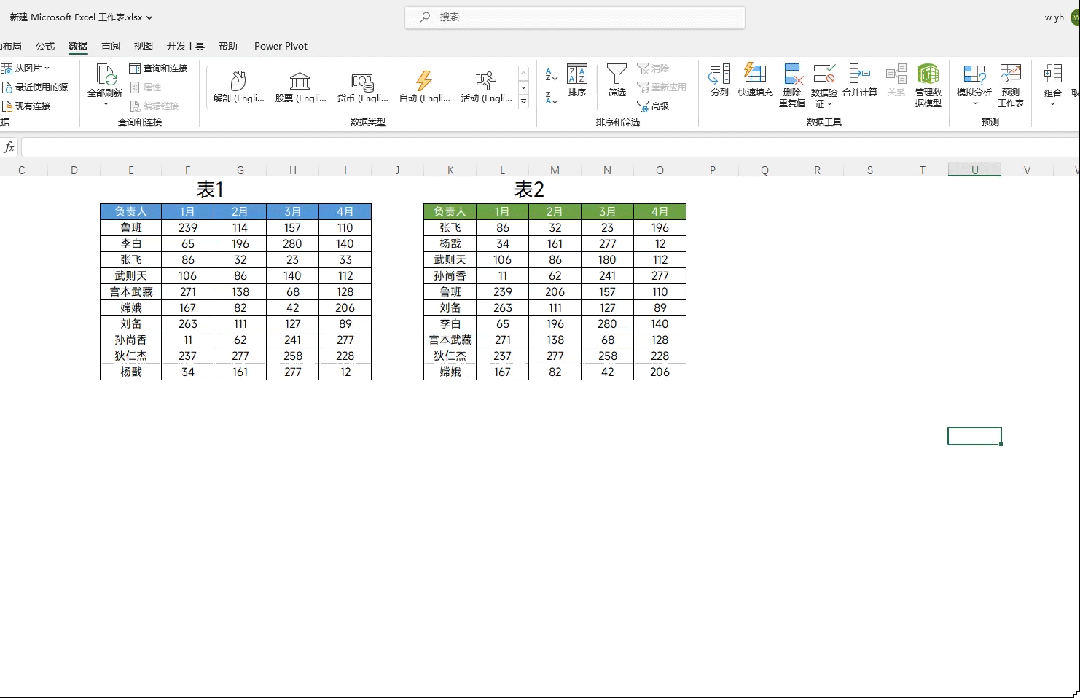The height and width of the screenshot is (698, 1080).
Task: Click the 搜索 search box
Action: 575,17
